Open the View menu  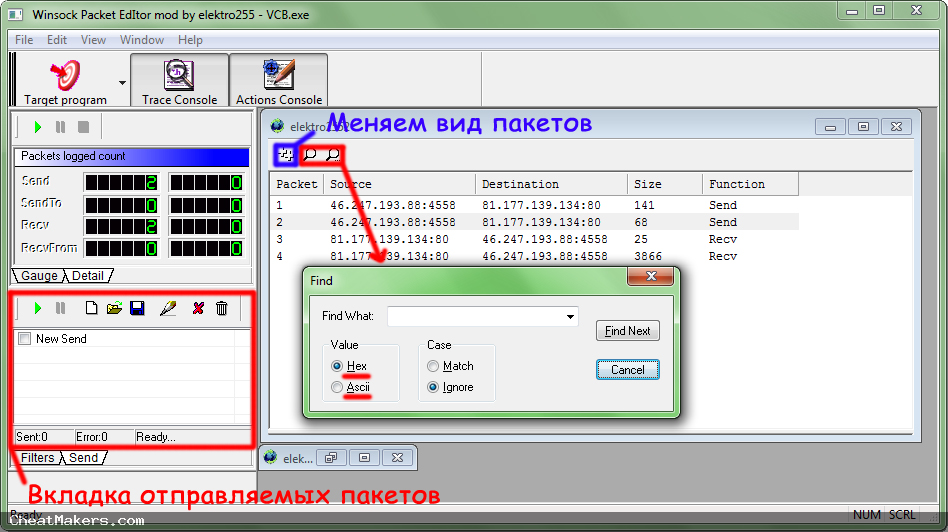point(93,40)
